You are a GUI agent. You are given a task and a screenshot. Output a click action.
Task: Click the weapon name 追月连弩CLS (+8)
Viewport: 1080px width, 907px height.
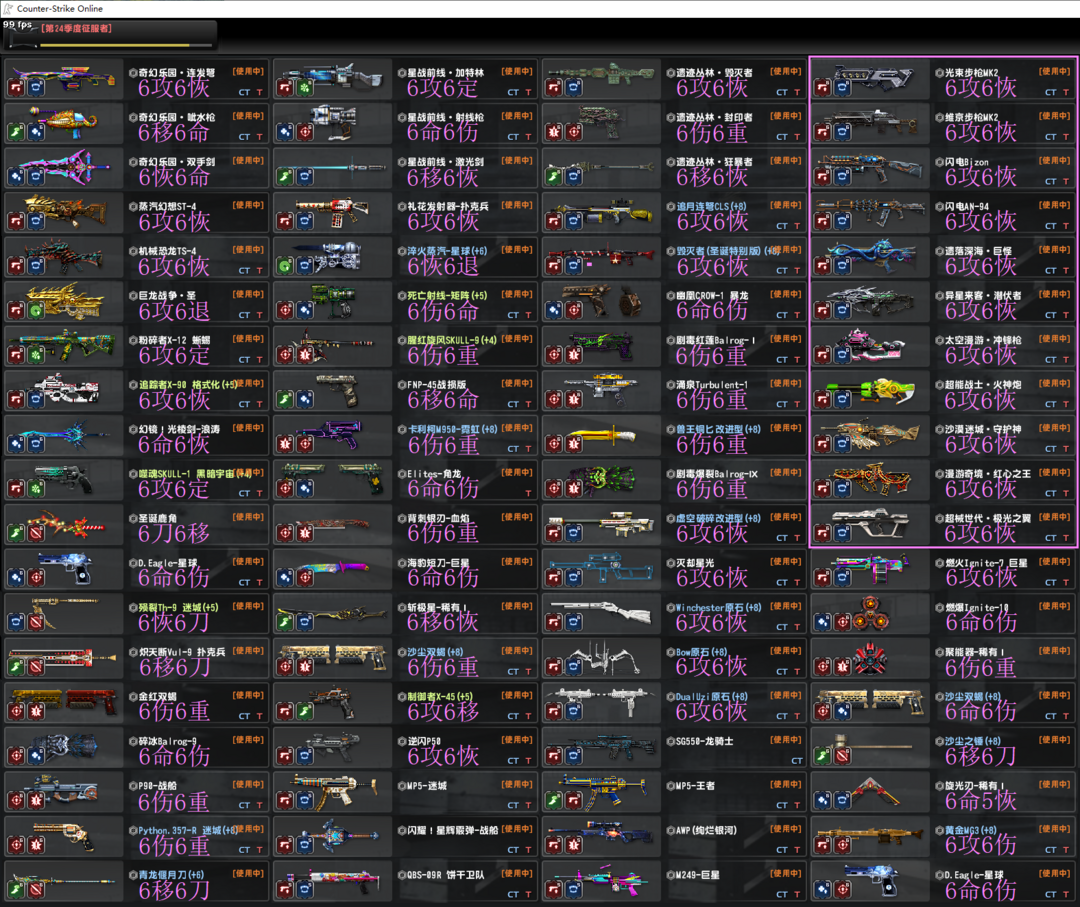click(711, 207)
